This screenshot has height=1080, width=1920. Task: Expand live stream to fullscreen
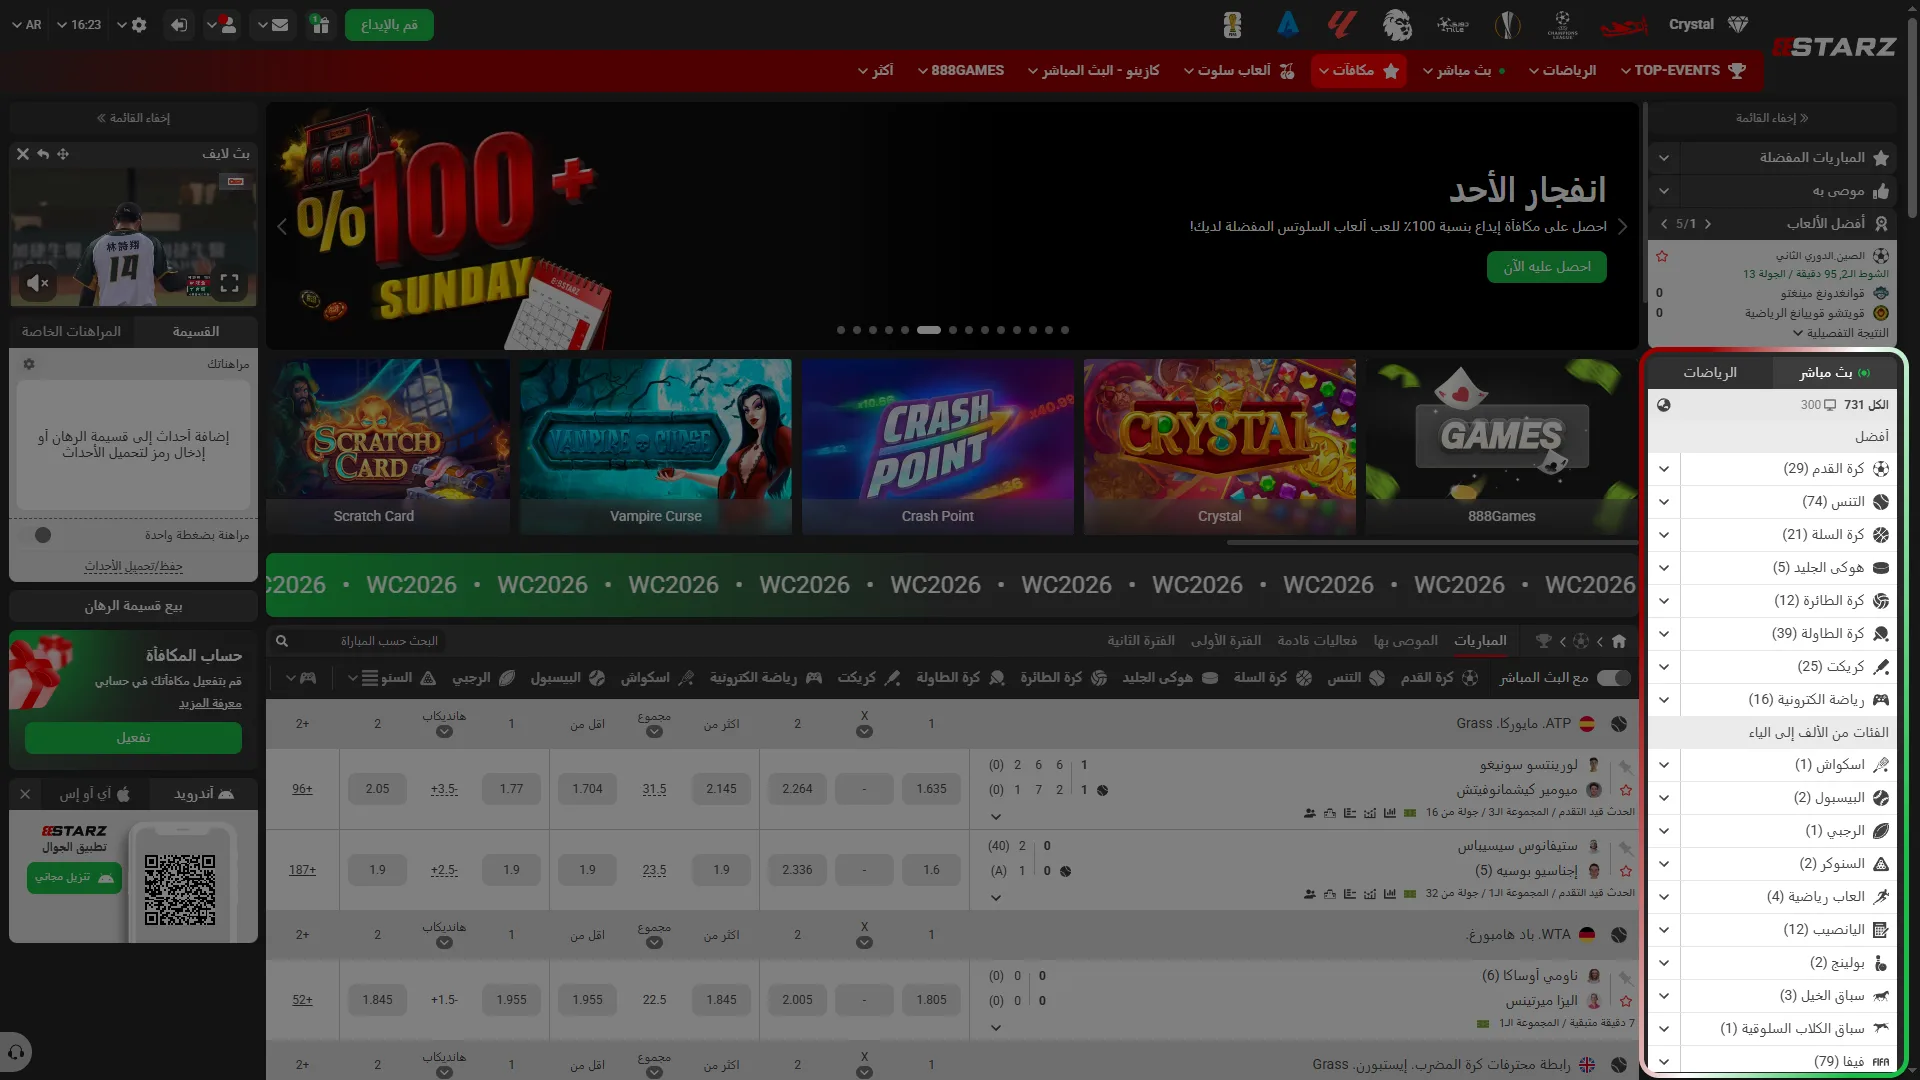pyautogui.click(x=229, y=283)
